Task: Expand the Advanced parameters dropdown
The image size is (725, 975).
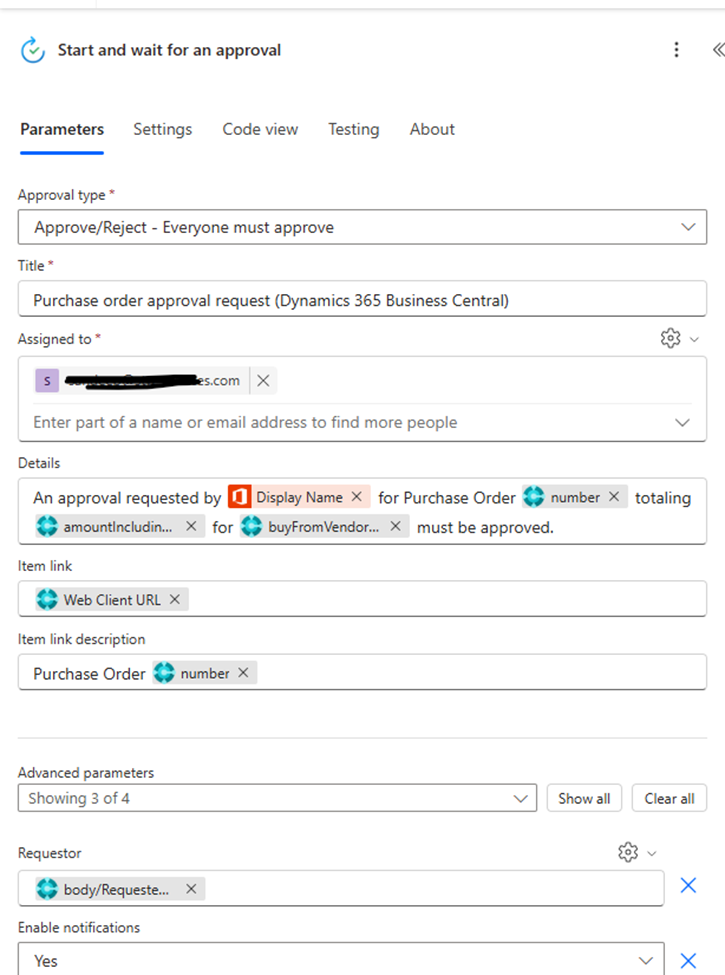Action: pos(519,798)
